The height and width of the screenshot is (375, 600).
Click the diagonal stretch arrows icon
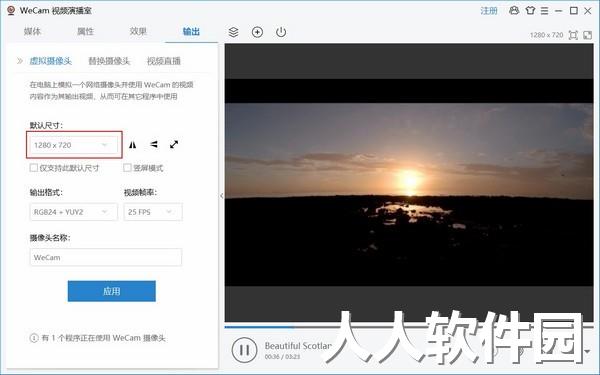coord(174,144)
